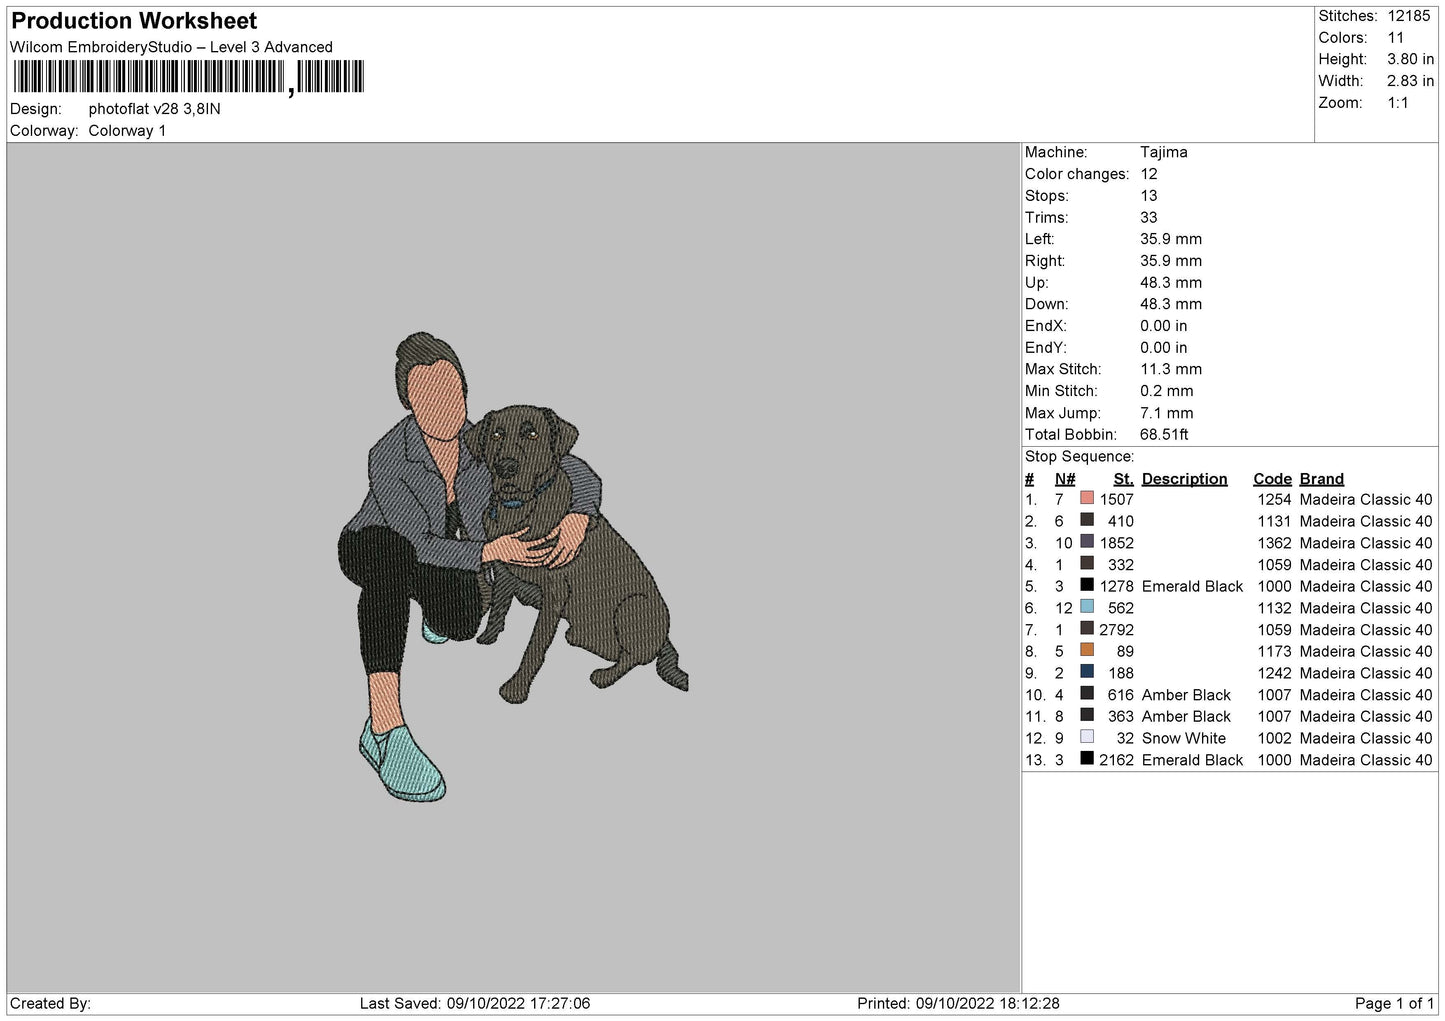
Task: Click the light blue swatch in stop 6
Action: click(1087, 606)
